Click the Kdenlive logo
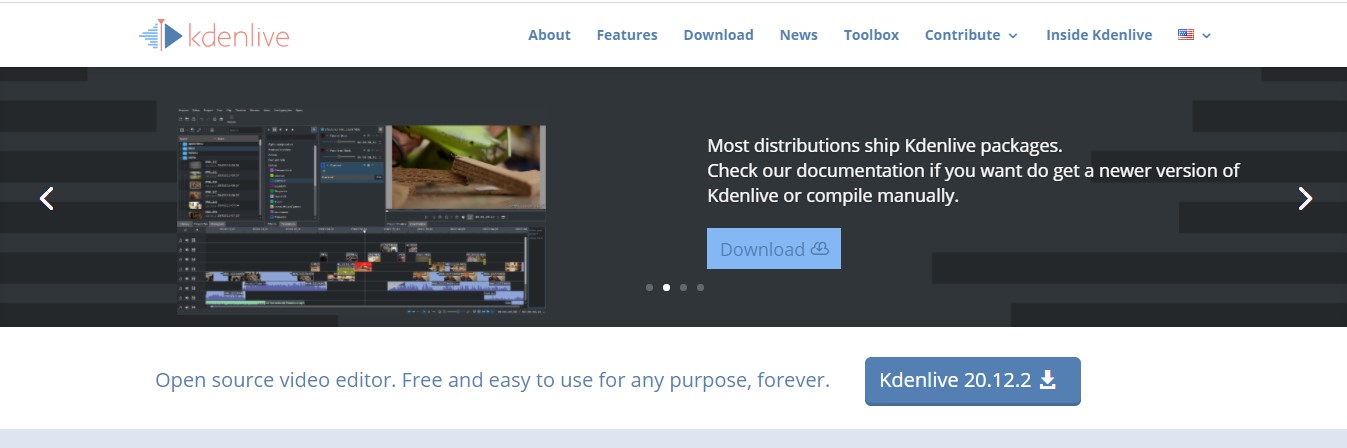The width and height of the screenshot is (1347, 448). click(214, 35)
